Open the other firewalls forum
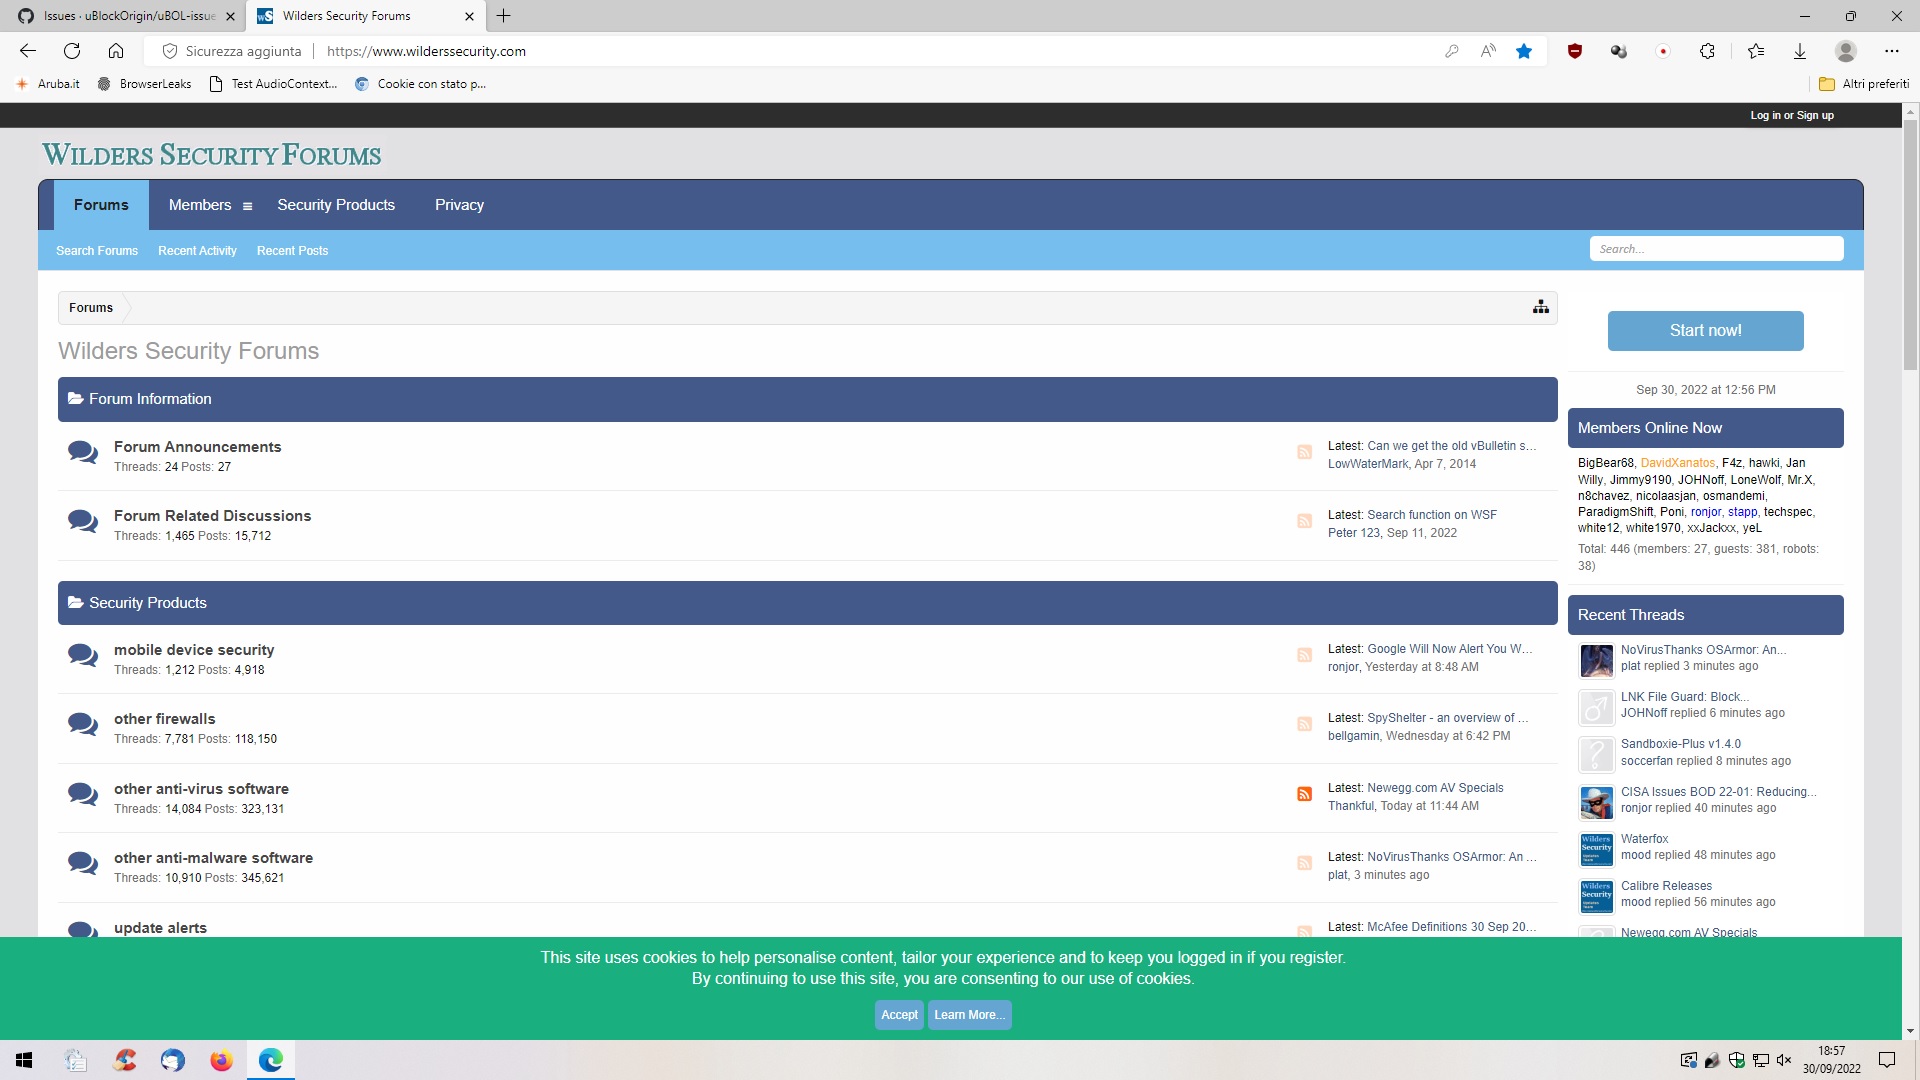 pyautogui.click(x=164, y=719)
